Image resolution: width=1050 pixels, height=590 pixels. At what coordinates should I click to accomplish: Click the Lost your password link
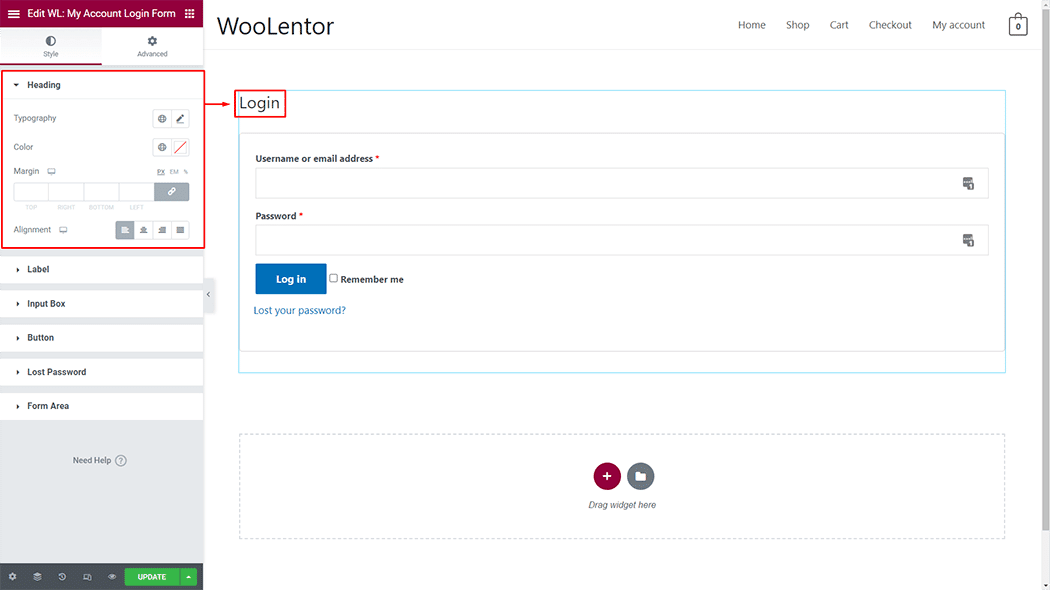[x=300, y=310]
